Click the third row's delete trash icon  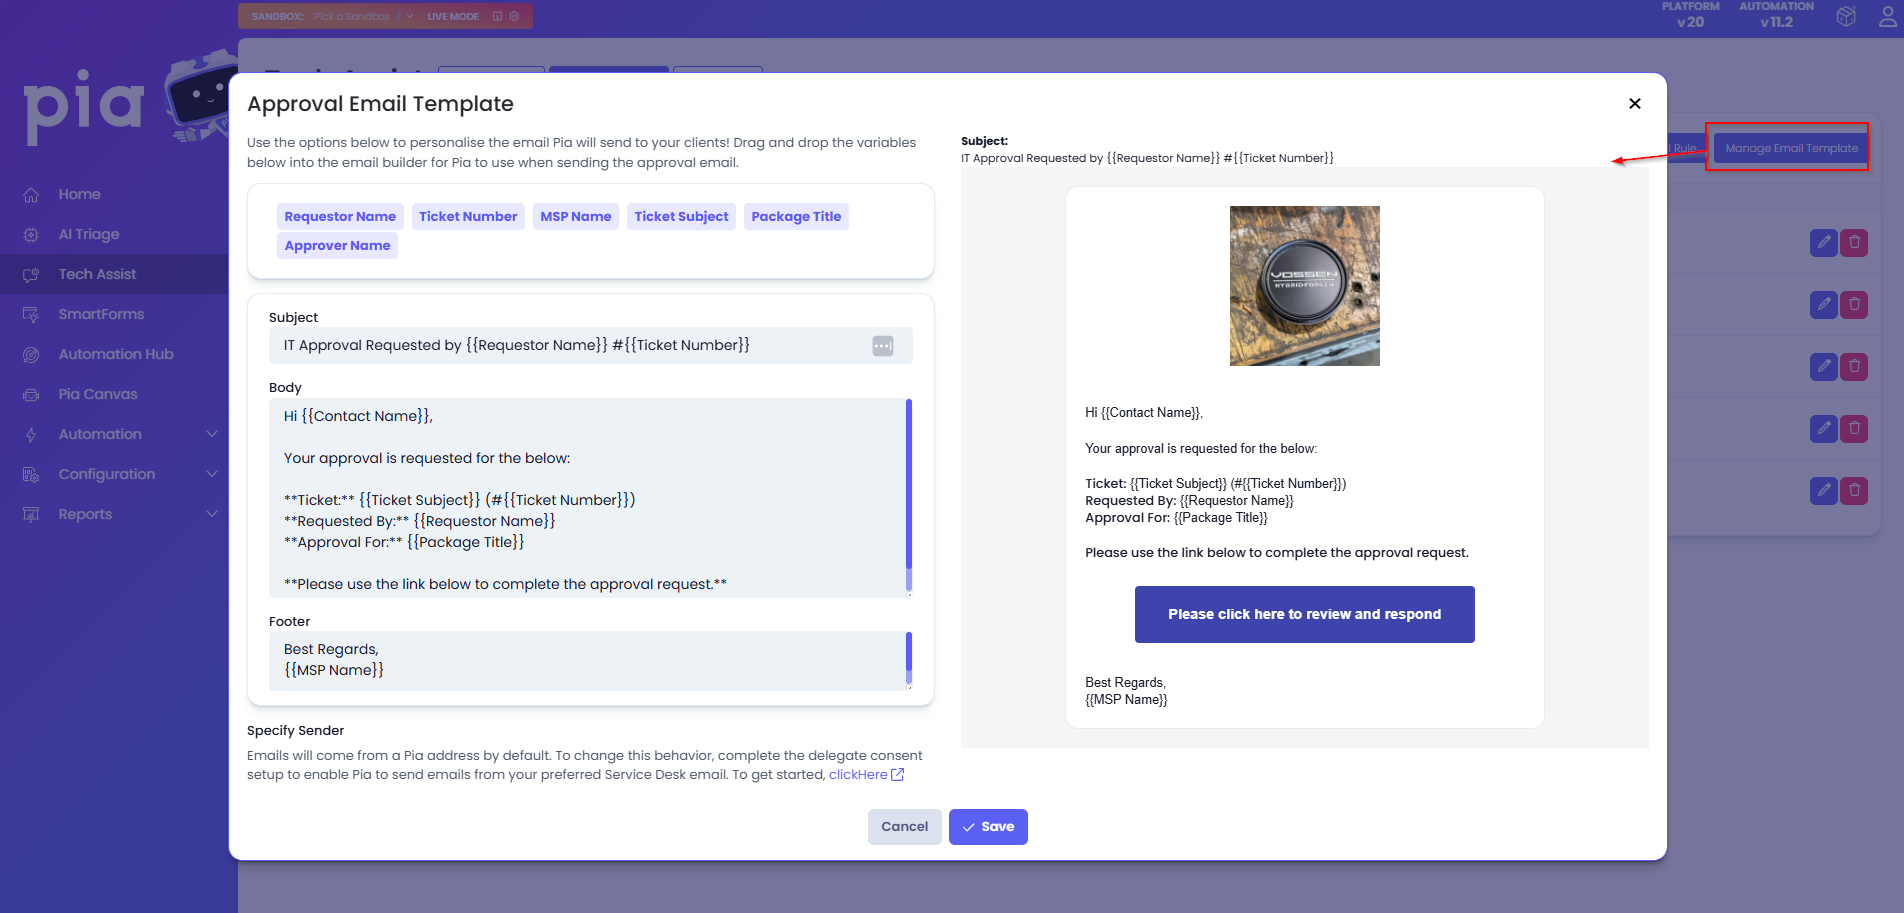(x=1854, y=367)
